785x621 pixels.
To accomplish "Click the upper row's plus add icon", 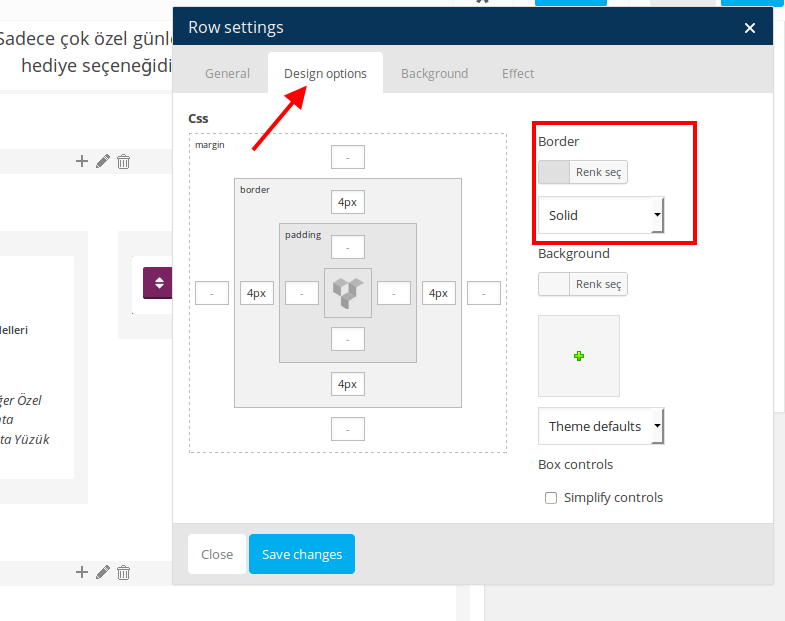I will point(82,161).
